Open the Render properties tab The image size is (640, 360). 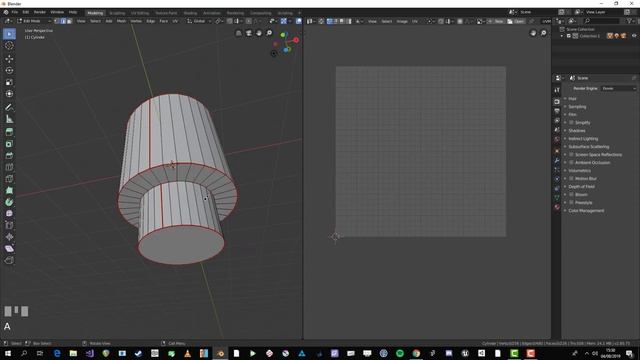(557, 101)
